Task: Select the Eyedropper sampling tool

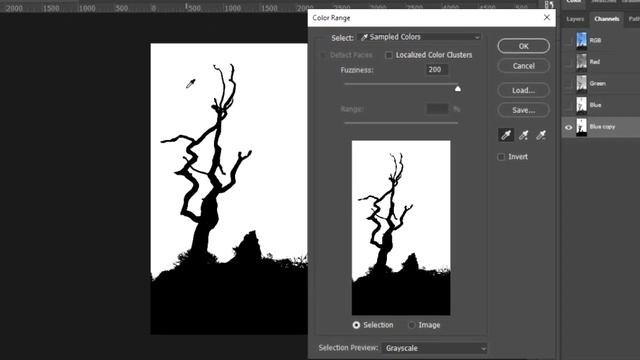Action: click(x=506, y=135)
